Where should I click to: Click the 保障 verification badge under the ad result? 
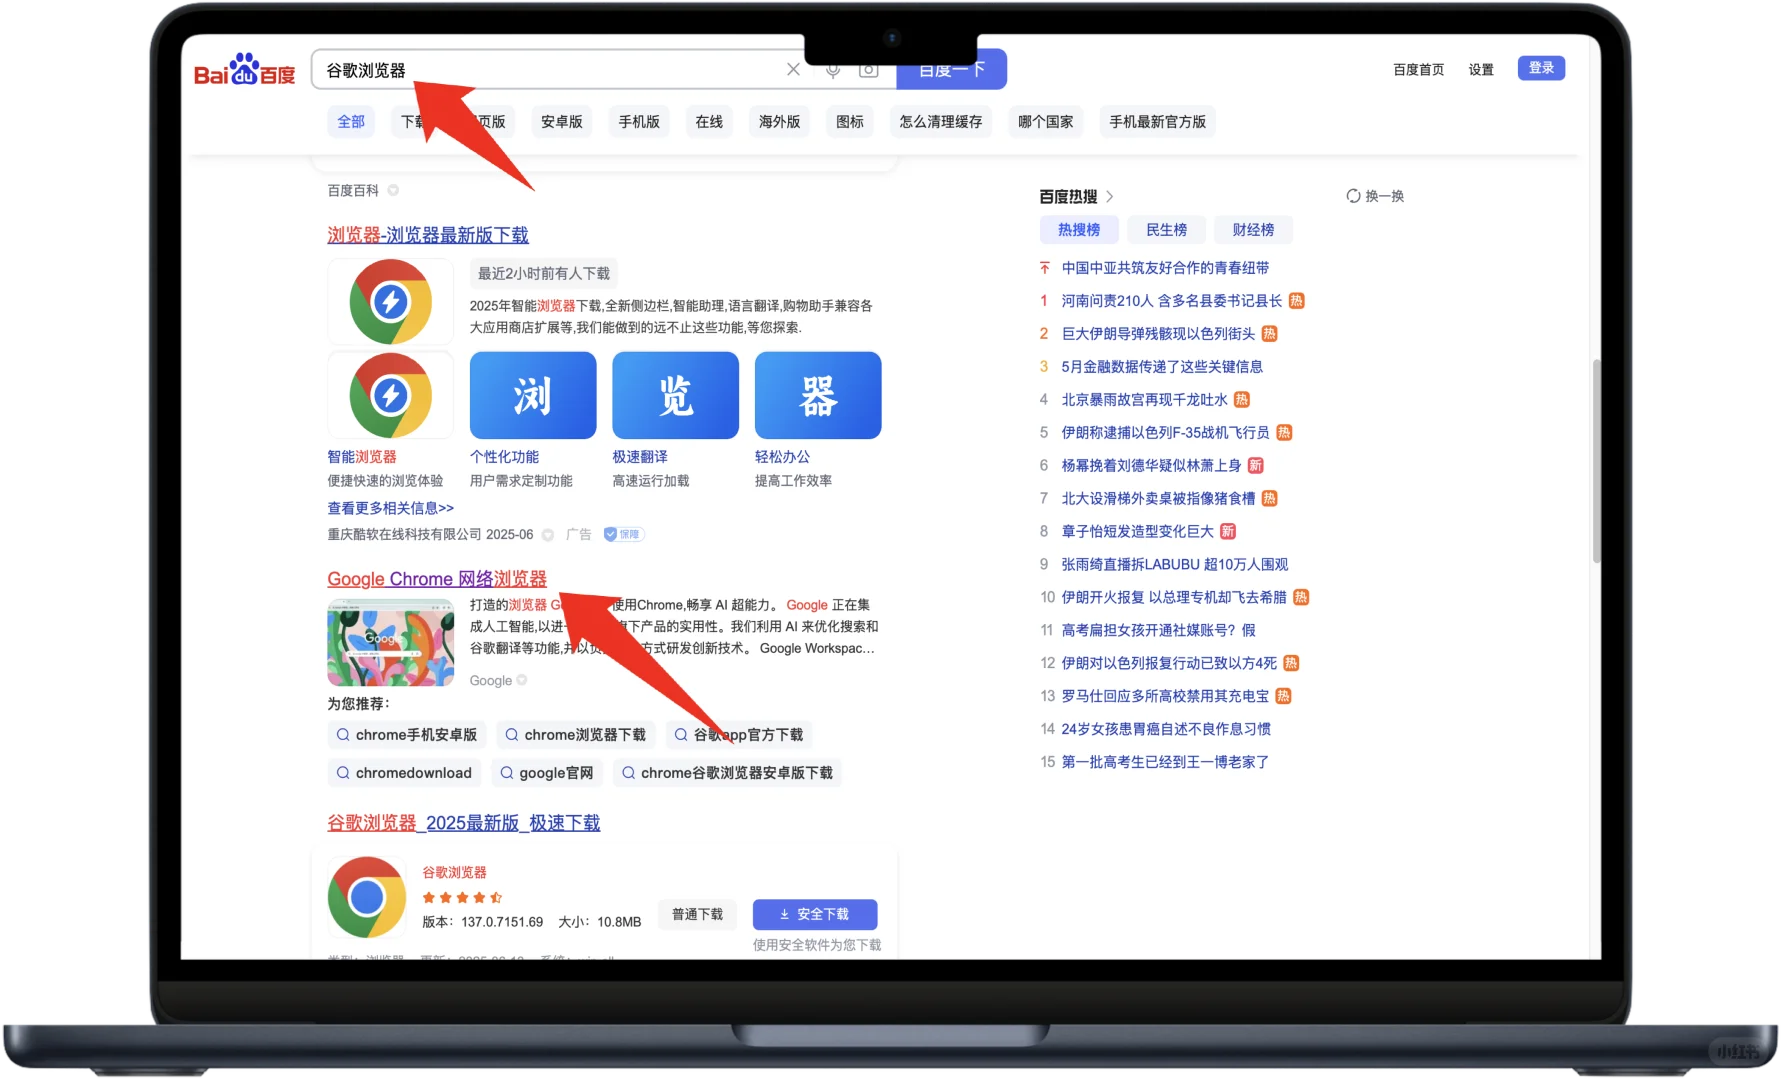tap(623, 534)
